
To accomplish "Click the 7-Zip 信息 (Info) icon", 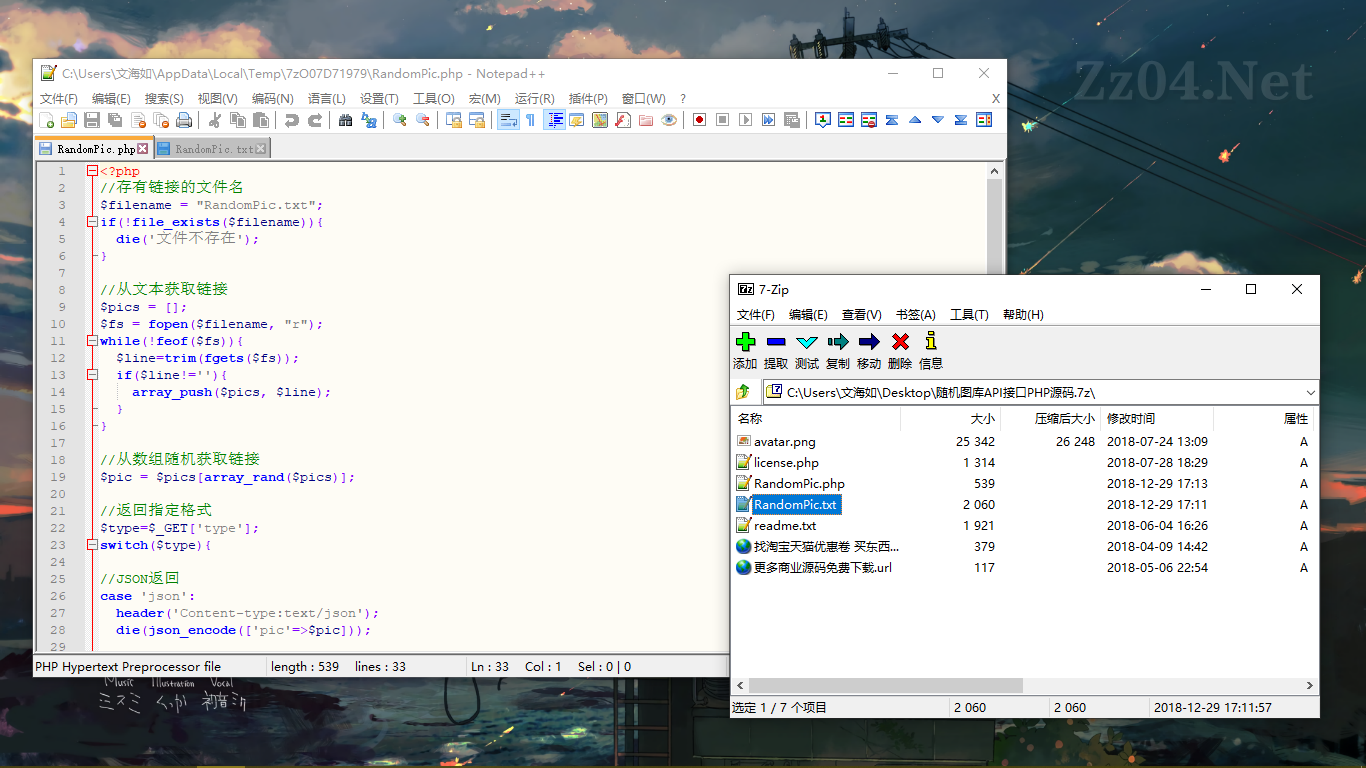I will [x=931, y=342].
